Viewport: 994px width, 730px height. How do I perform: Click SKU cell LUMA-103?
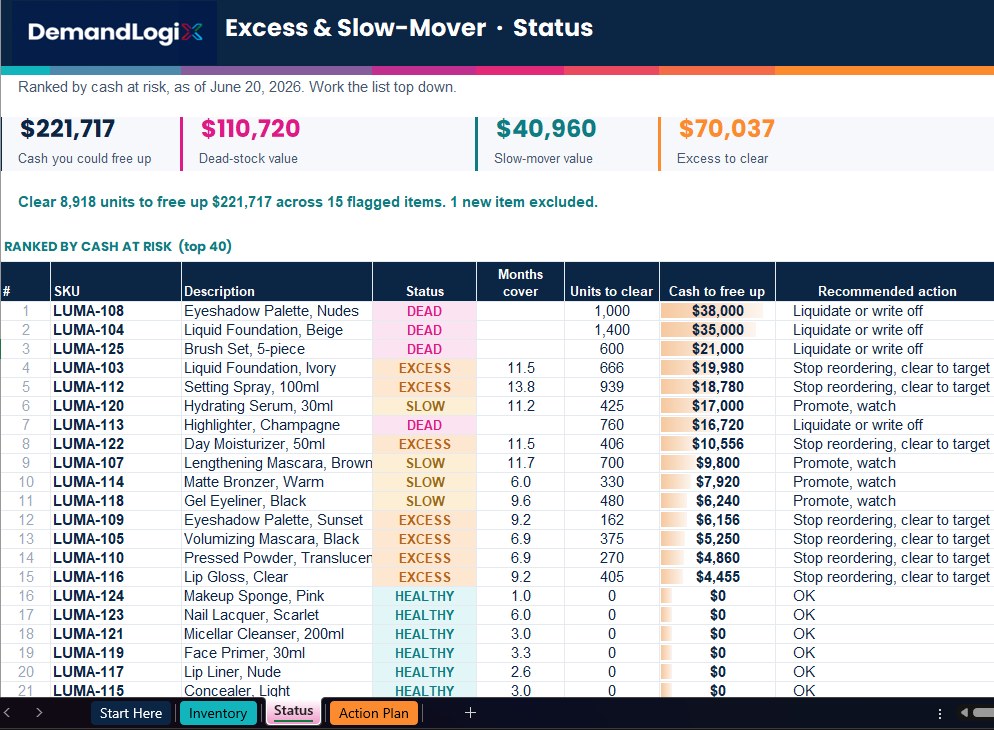point(116,368)
